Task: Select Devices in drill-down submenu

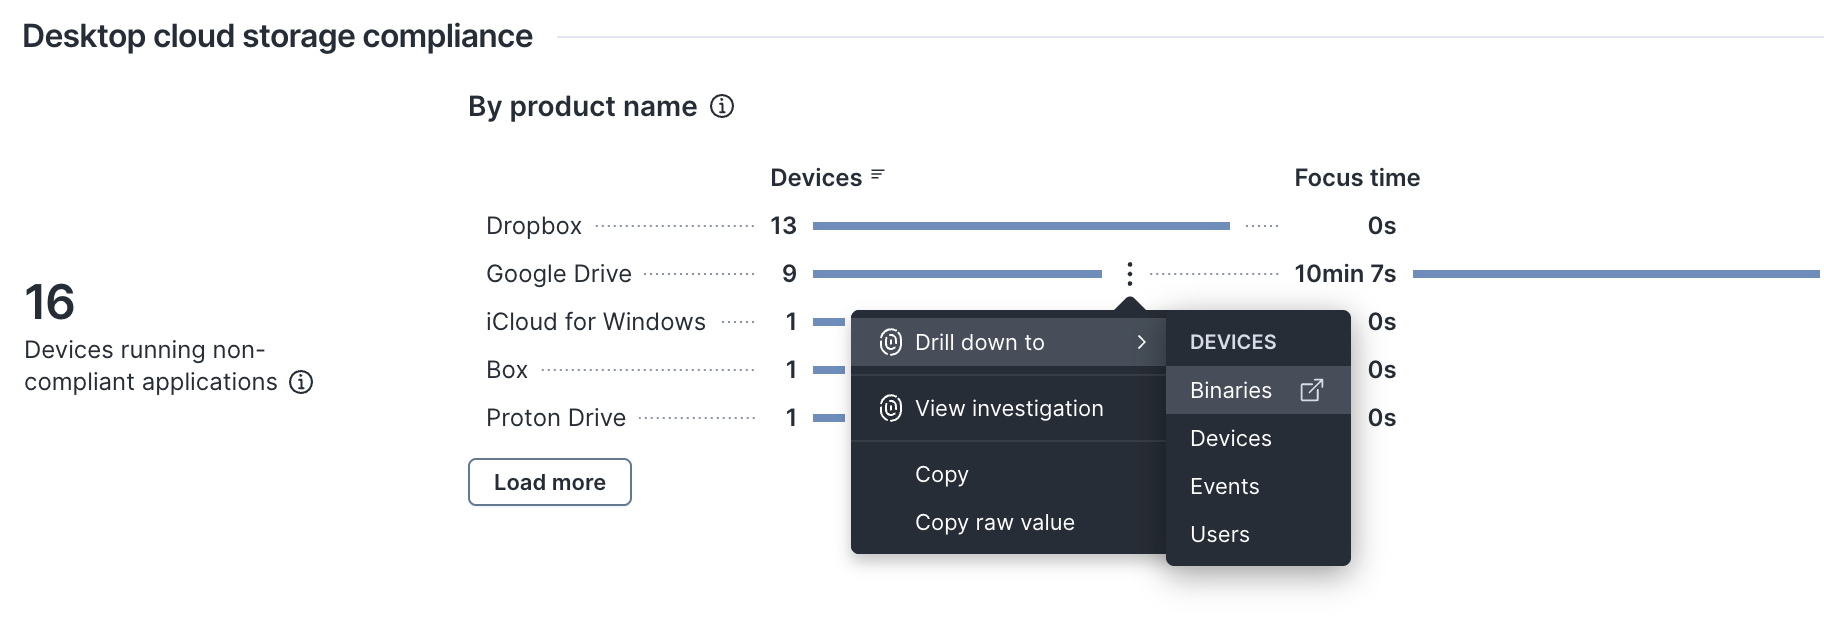Action: [x=1230, y=438]
